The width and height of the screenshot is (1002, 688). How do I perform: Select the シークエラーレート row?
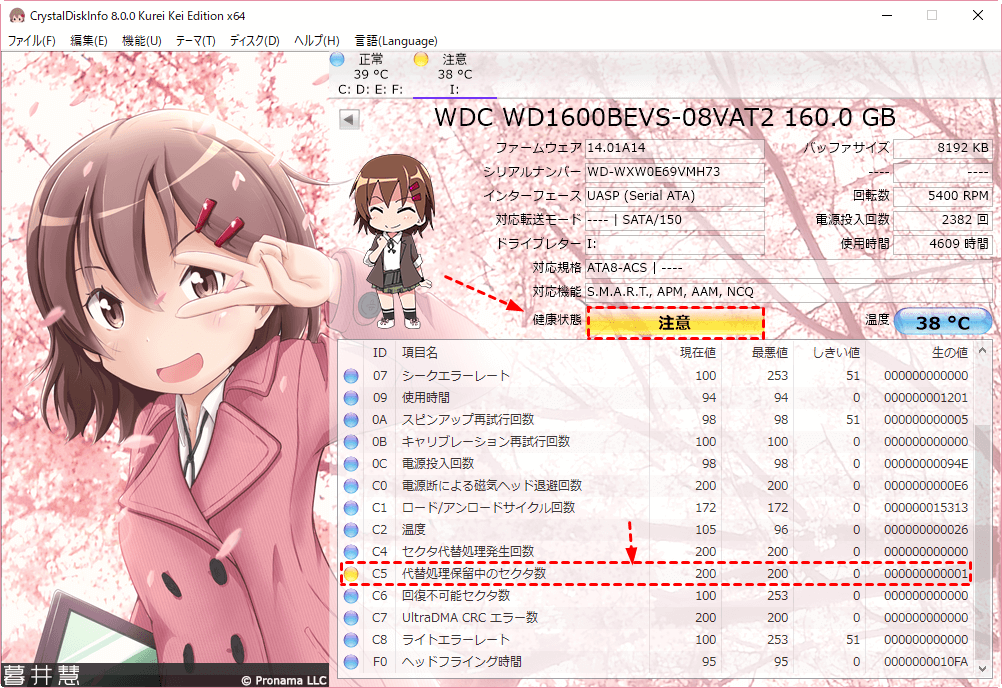tap(656, 376)
